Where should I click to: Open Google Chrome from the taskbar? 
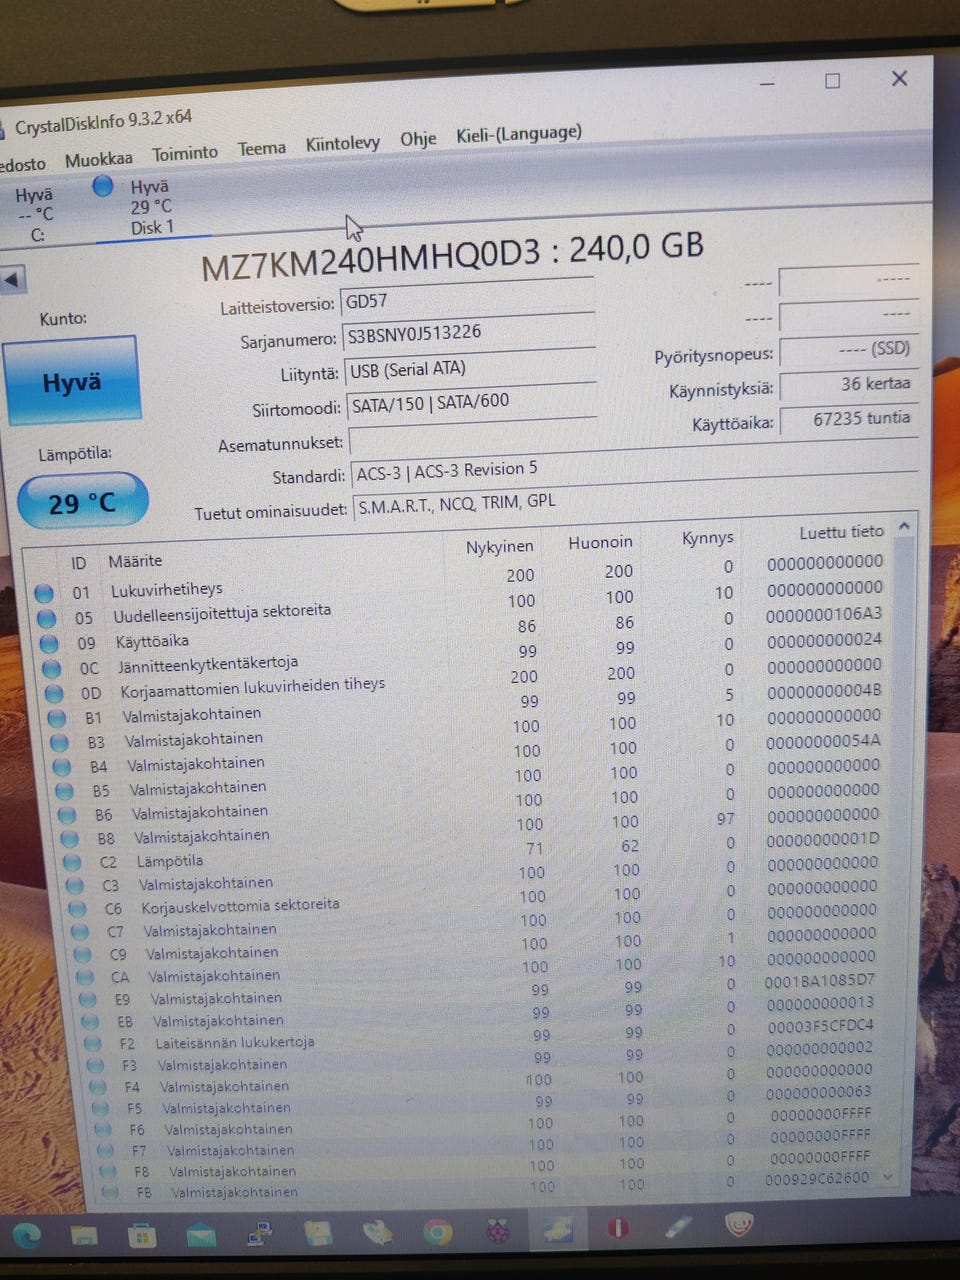coord(437,1232)
